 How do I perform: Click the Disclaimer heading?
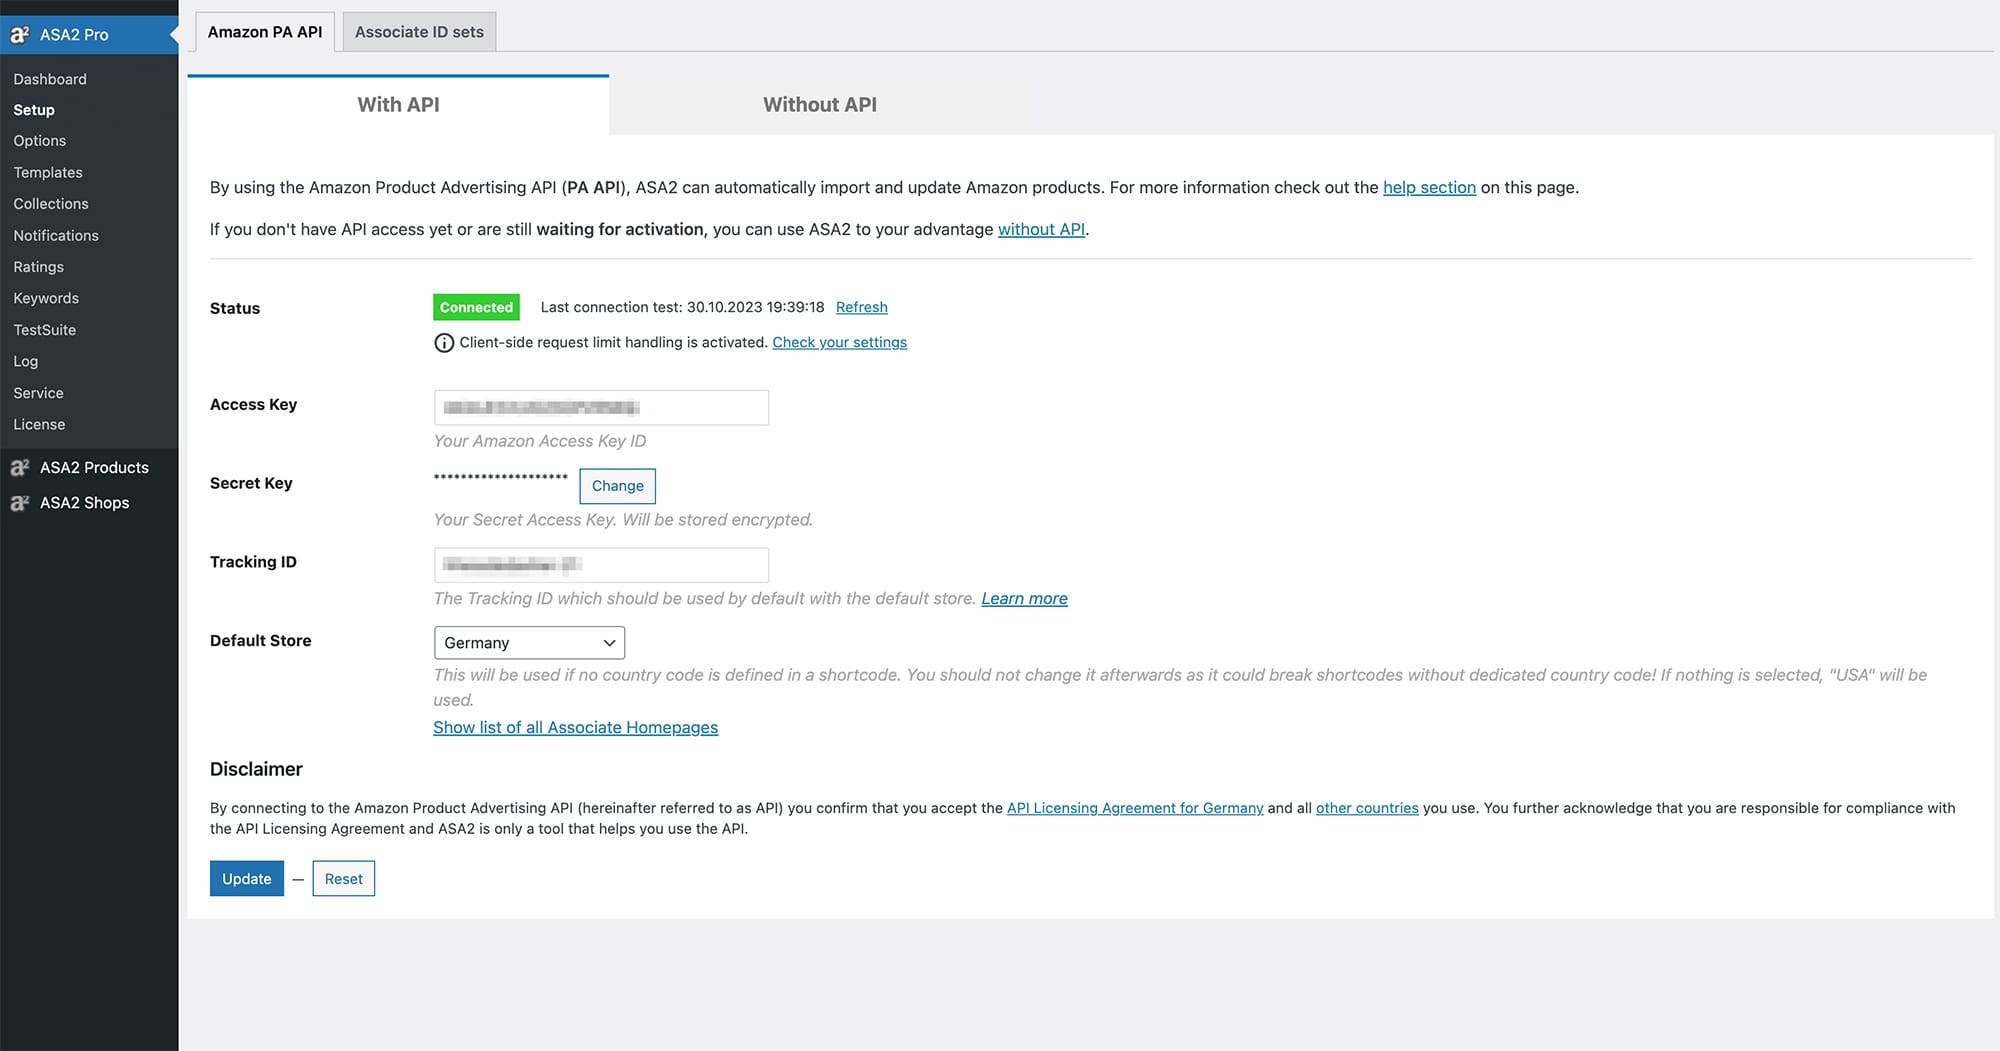256,769
